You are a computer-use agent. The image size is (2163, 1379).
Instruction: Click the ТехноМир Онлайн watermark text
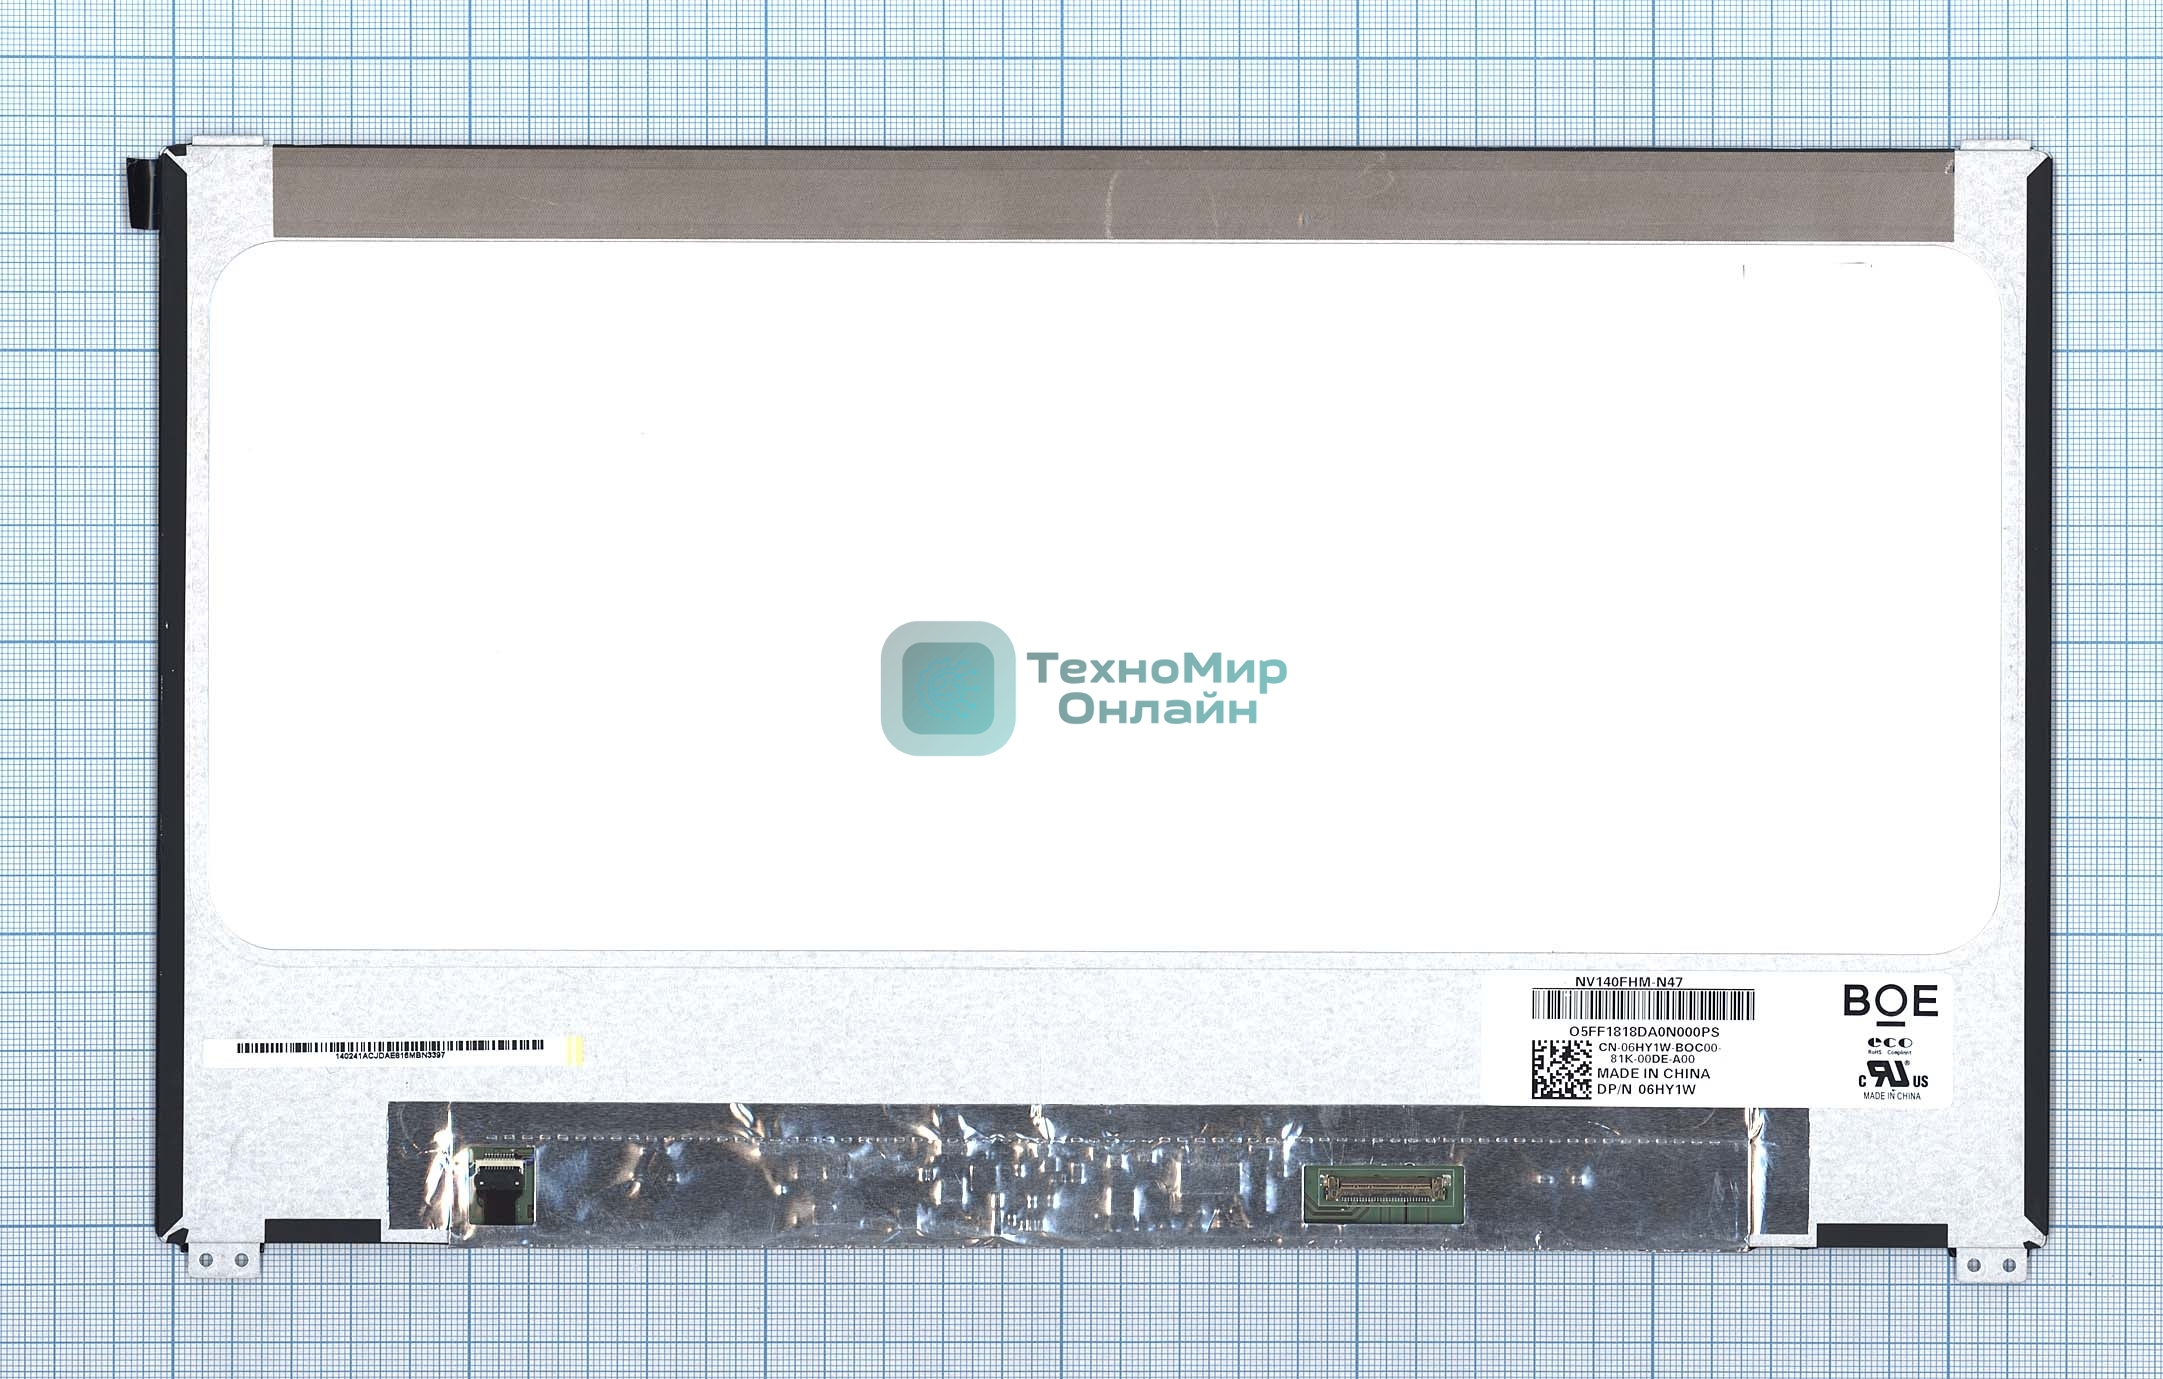coord(1157,688)
